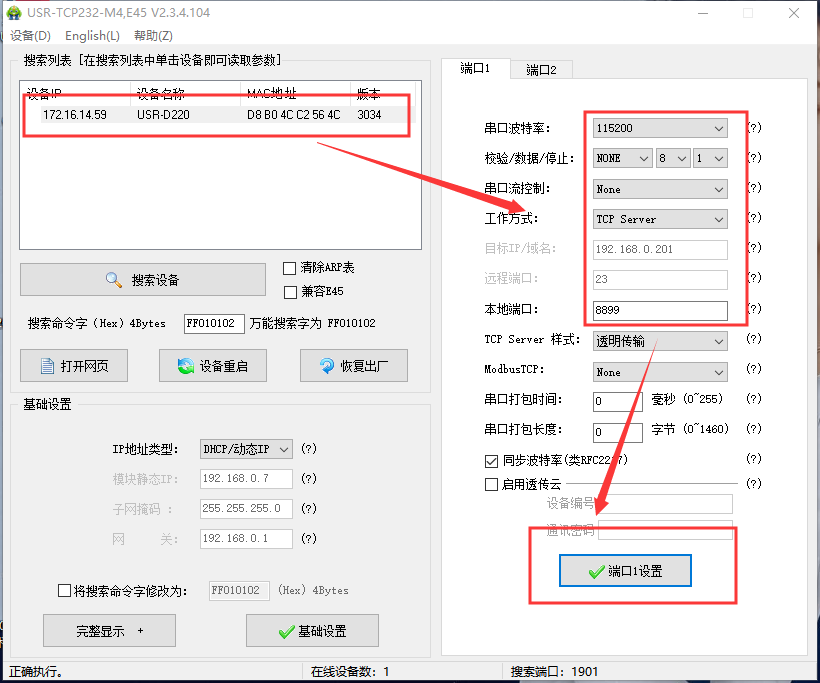Click the restore icon on factory reset button
The image size is (820, 683).
click(x=327, y=366)
